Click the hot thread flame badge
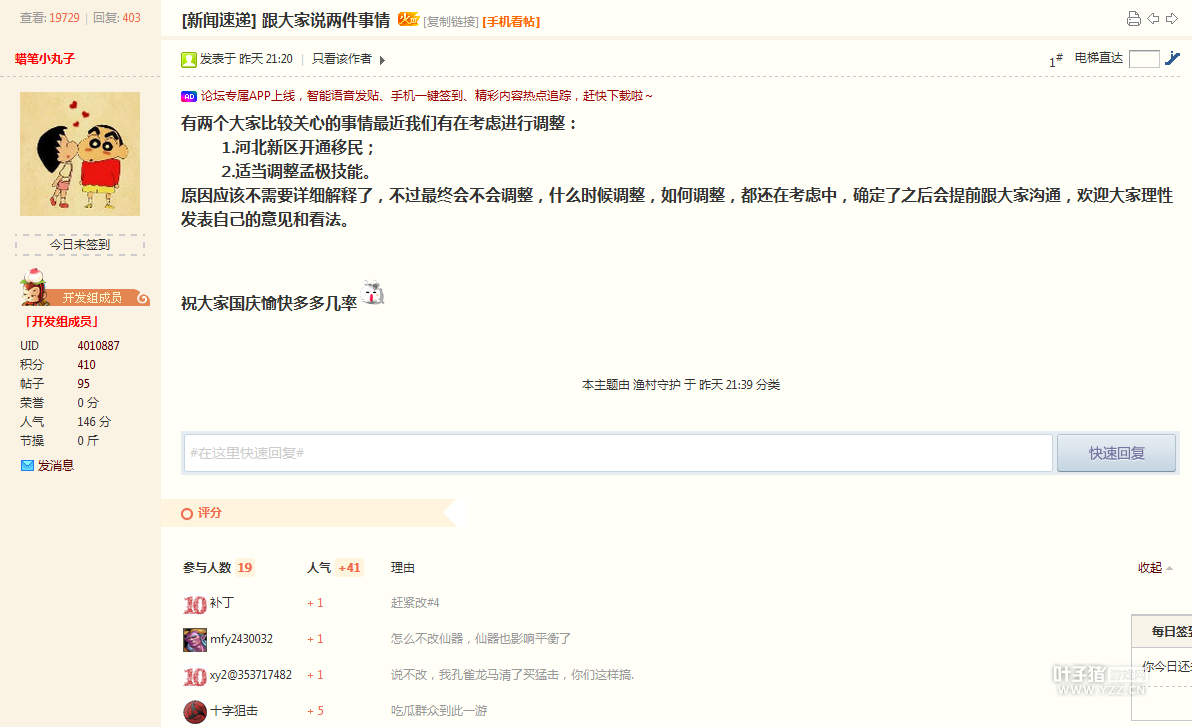 (408, 20)
